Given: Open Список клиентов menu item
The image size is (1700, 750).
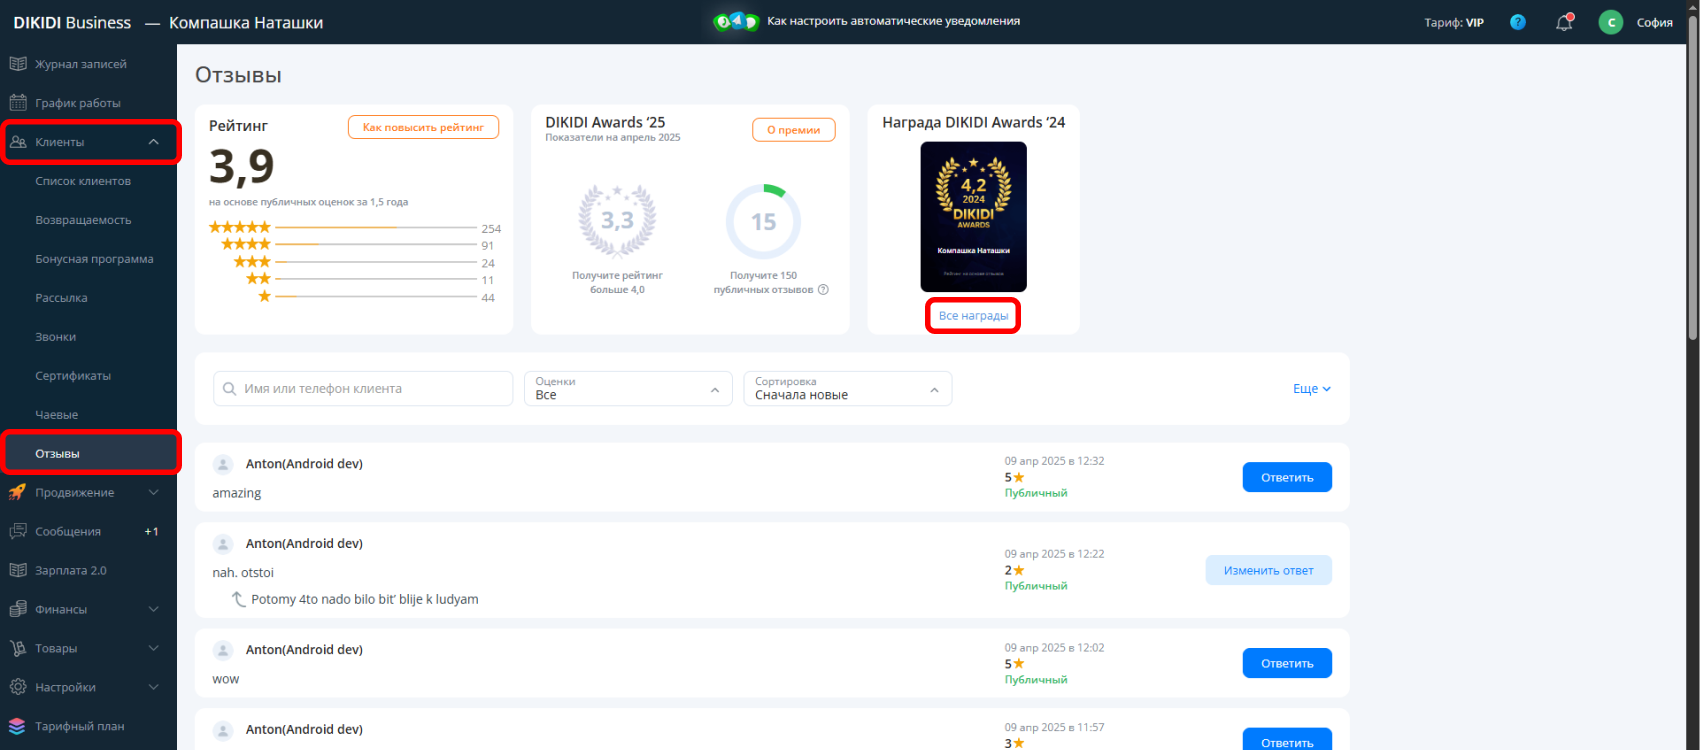Looking at the screenshot, I should click(83, 181).
